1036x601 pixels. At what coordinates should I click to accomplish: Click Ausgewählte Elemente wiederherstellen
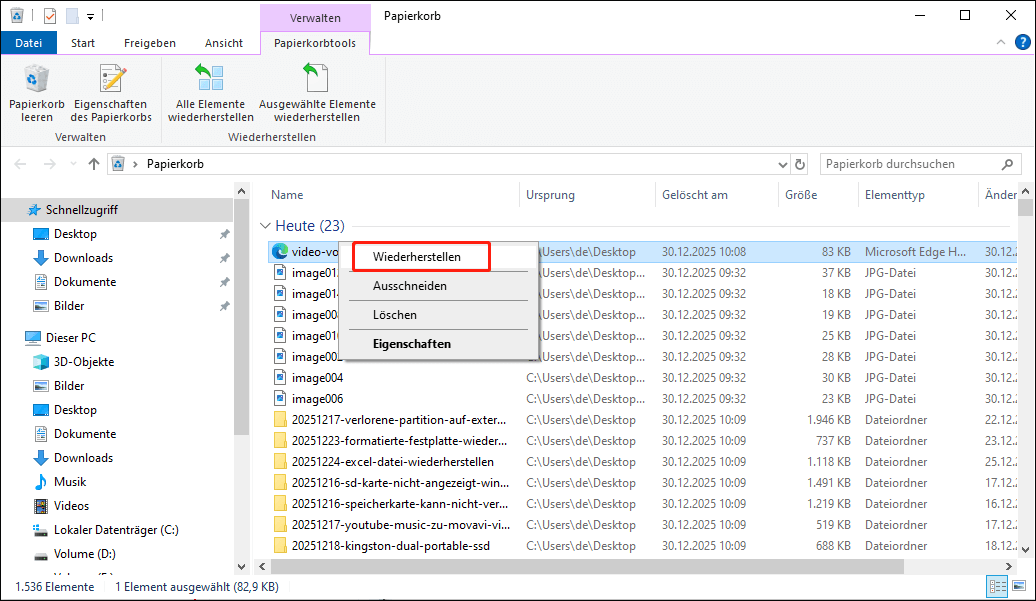(317, 93)
